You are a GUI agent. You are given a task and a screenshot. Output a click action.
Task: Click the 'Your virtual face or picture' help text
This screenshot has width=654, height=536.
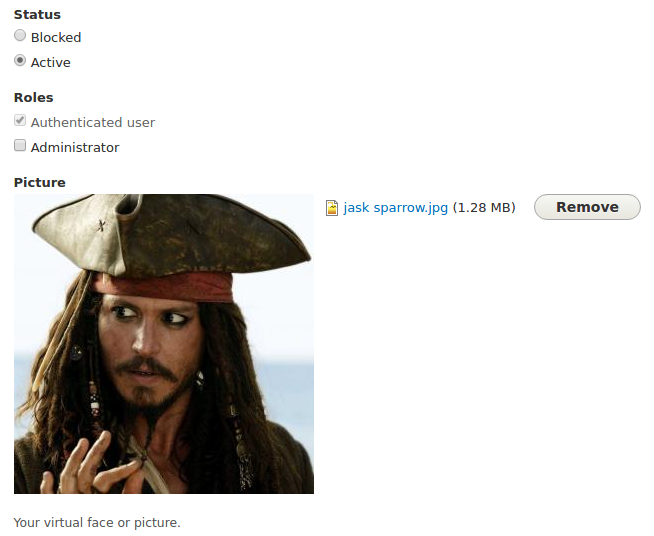click(x=97, y=523)
